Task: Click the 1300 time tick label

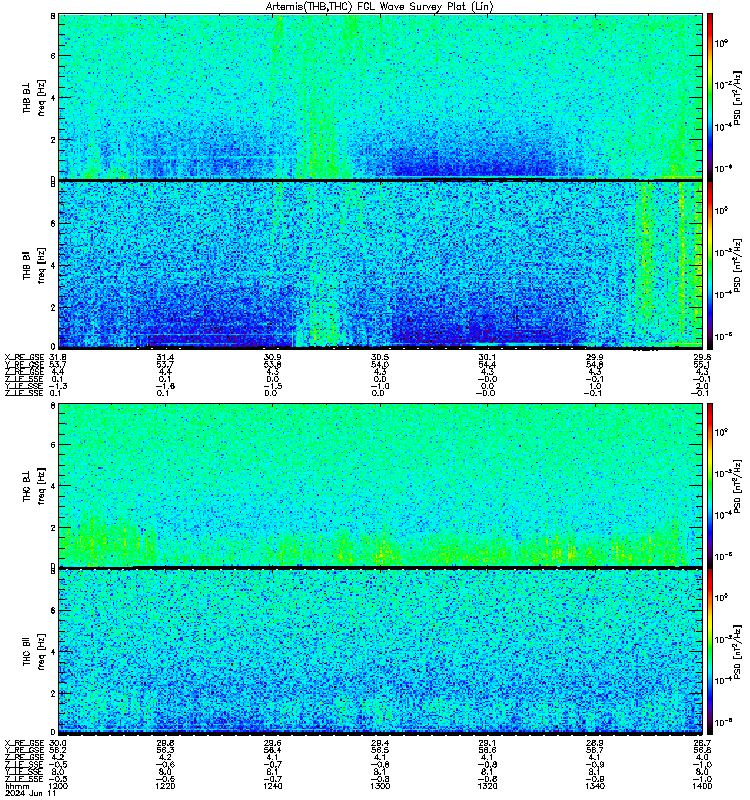Action: 380,786
